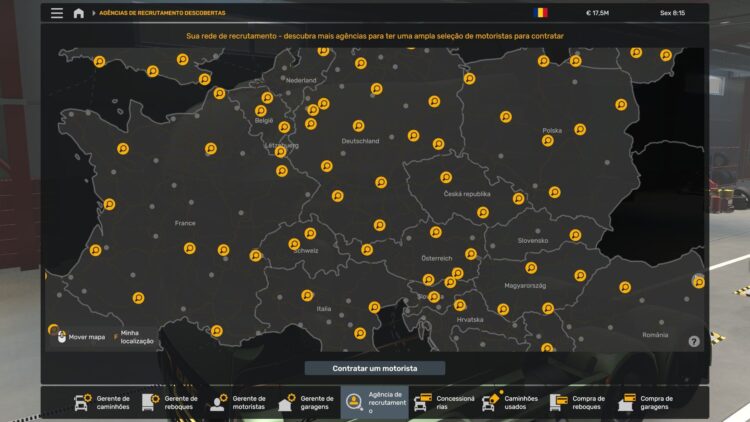Open Gerente de reboques tab
750x422 pixels.
point(170,402)
